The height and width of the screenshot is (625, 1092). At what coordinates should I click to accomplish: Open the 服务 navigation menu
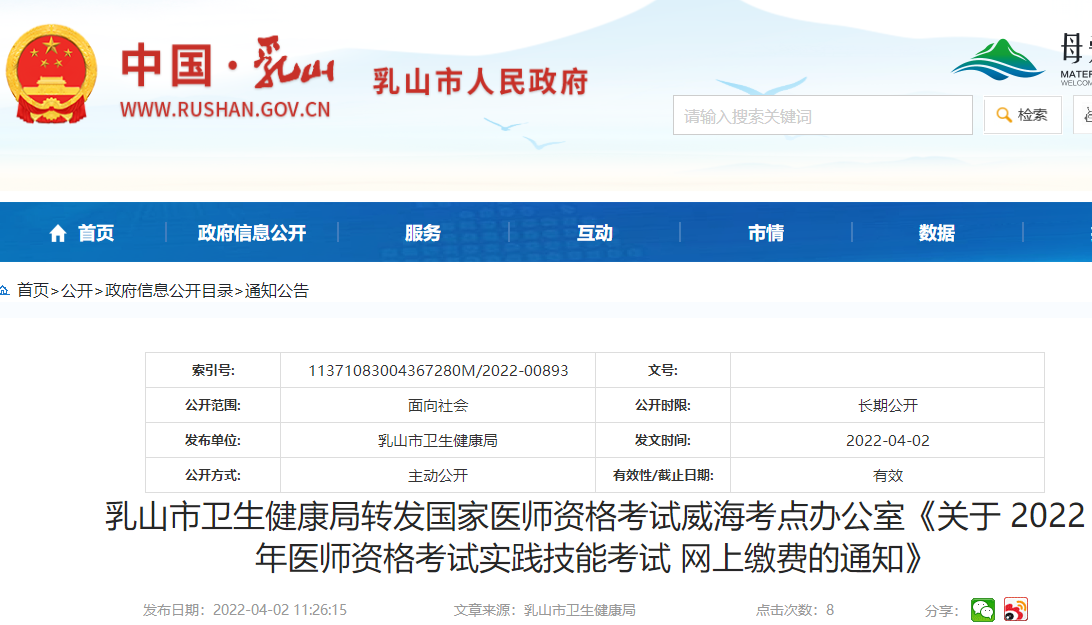[x=423, y=233]
